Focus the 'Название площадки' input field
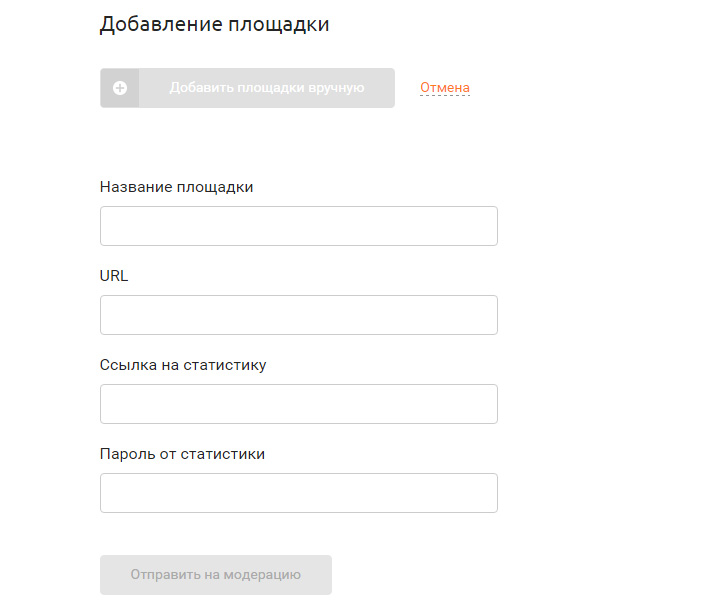The image size is (707, 610). (x=298, y=226)
